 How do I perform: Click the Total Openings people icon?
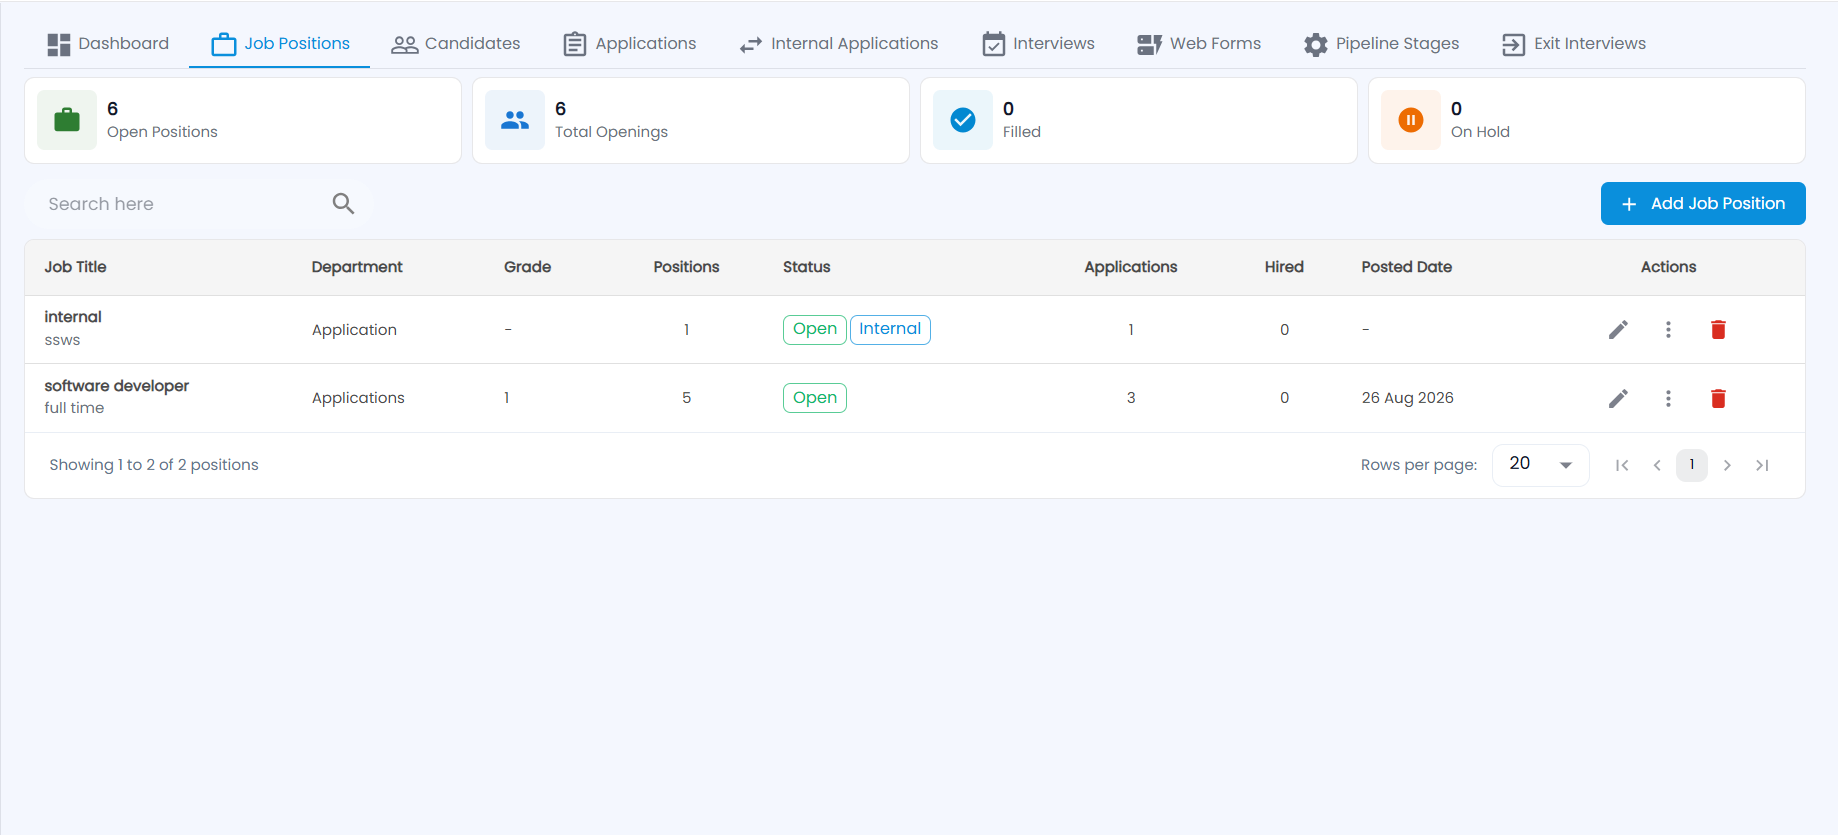click(x=515, y=120)
